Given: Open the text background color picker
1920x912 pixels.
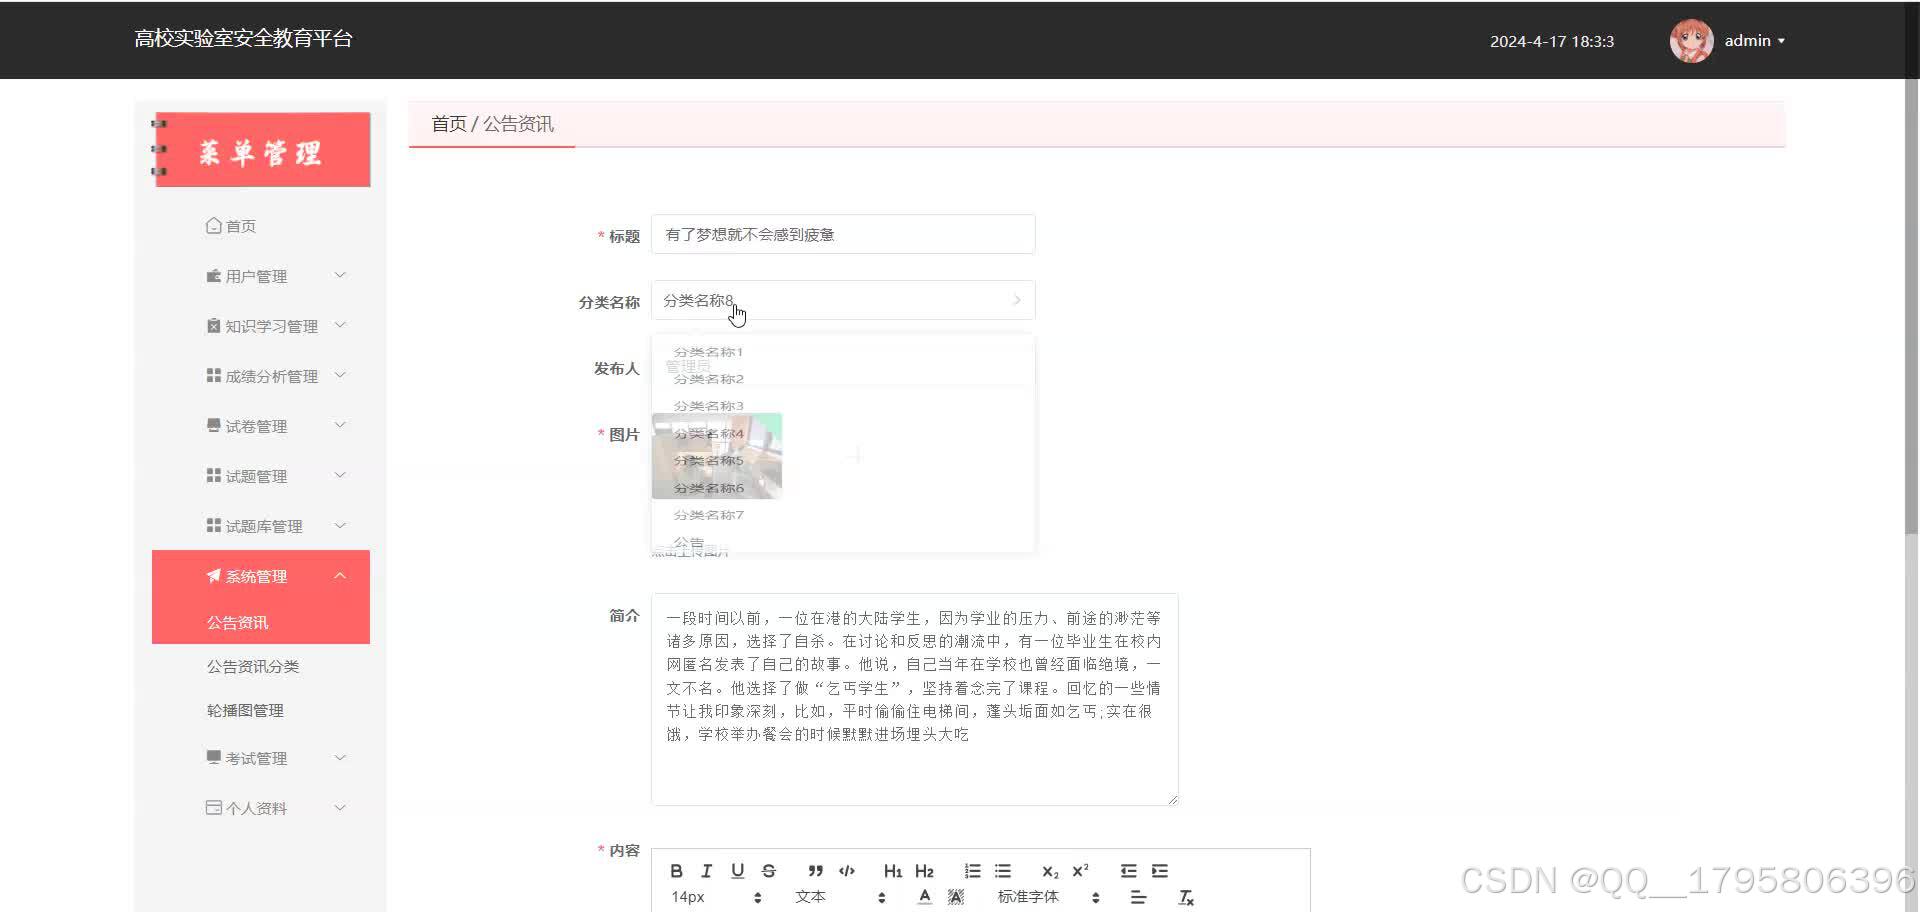Looking at the screenshot, I should pos(956,897).
